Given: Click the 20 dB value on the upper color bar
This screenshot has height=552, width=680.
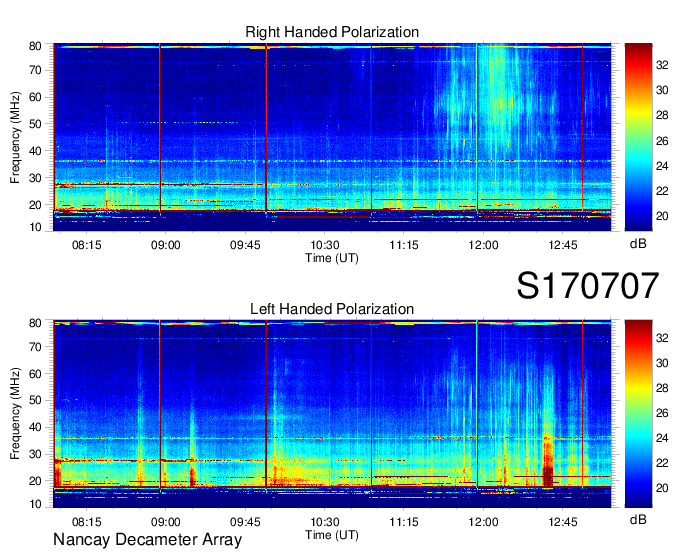Looking at the screenshot, I should coord(662,216).
